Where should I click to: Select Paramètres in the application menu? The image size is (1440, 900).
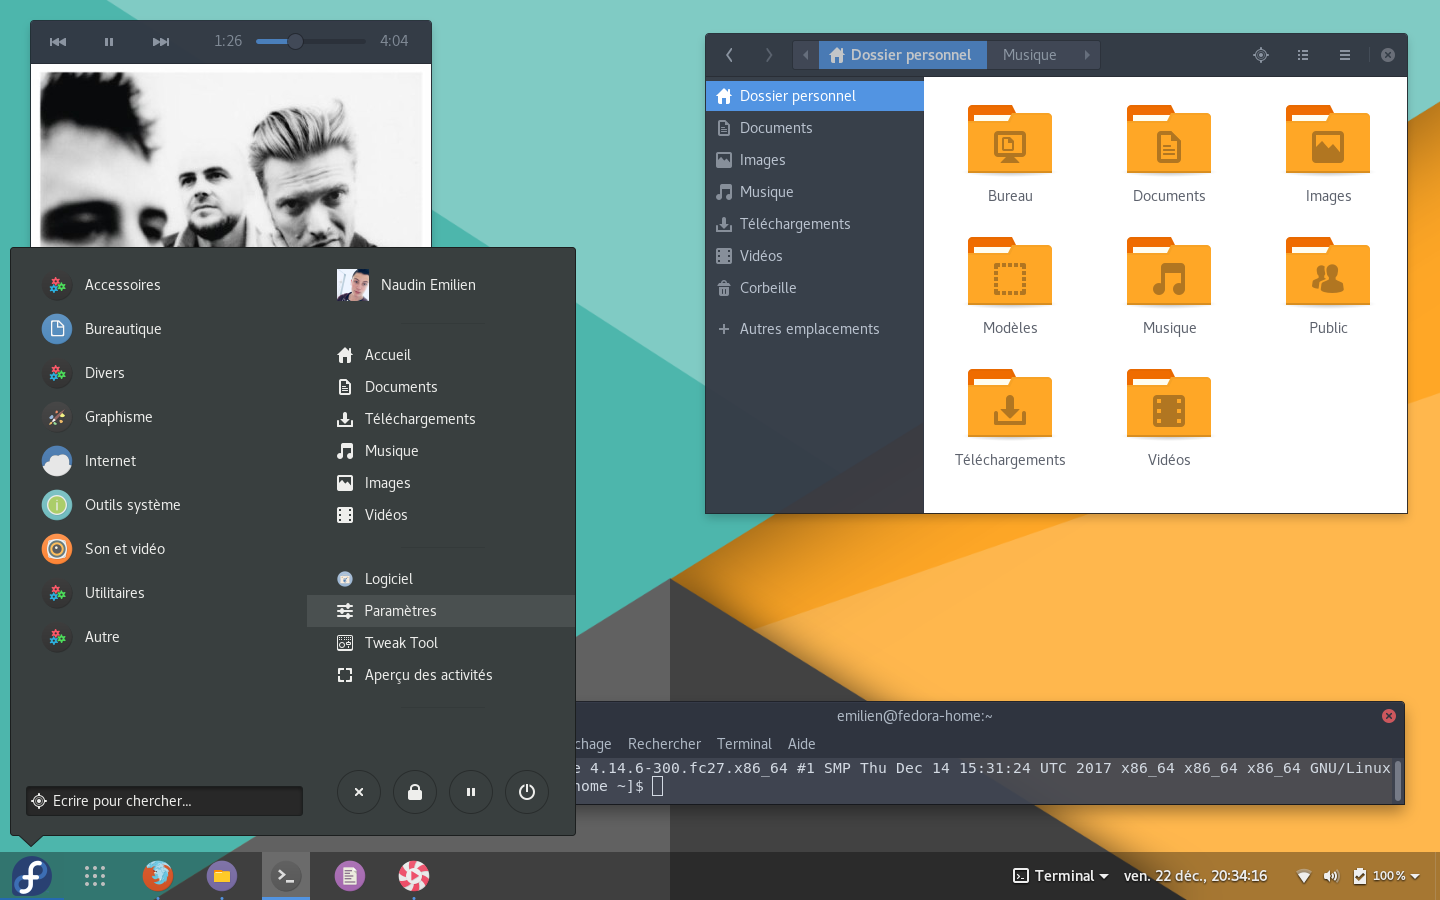point(400,611)
